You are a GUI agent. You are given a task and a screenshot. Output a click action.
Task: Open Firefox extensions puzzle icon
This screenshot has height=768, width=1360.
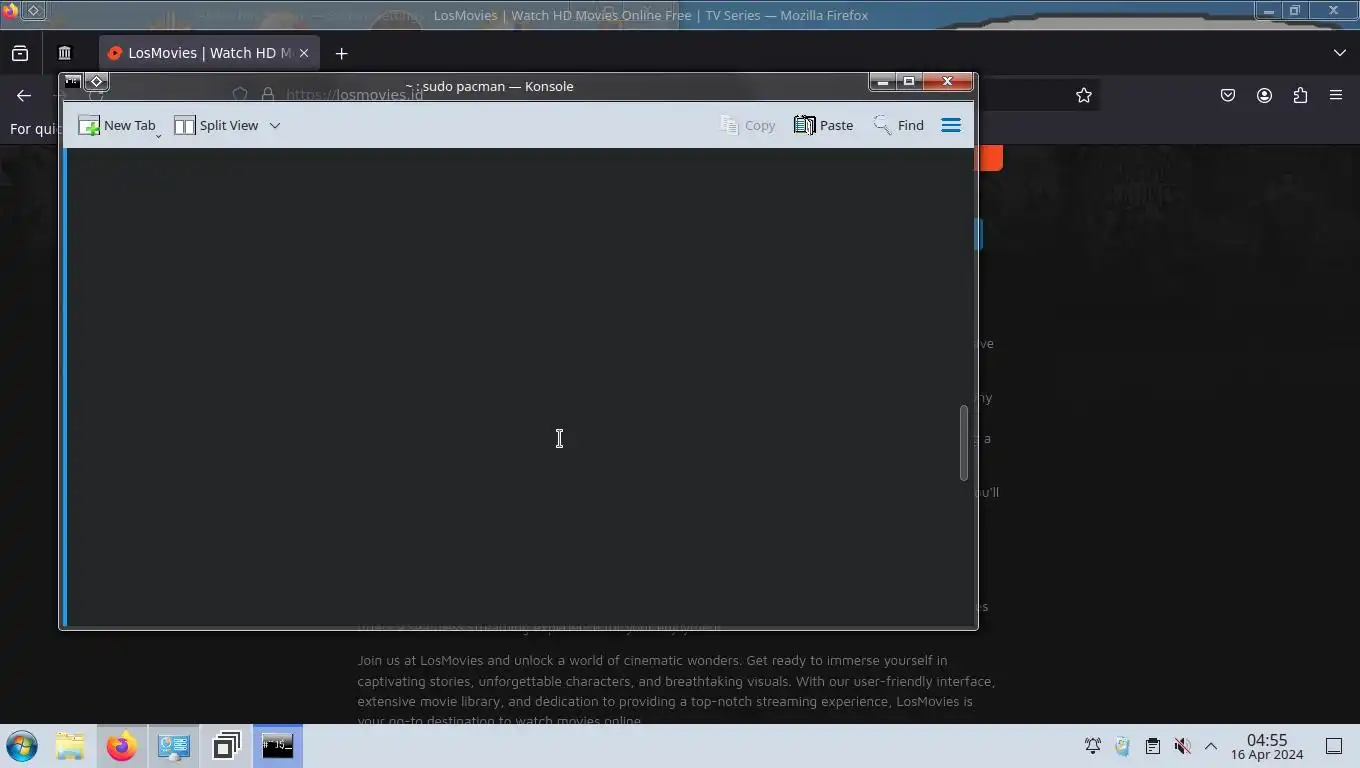tap(1300, 95)
